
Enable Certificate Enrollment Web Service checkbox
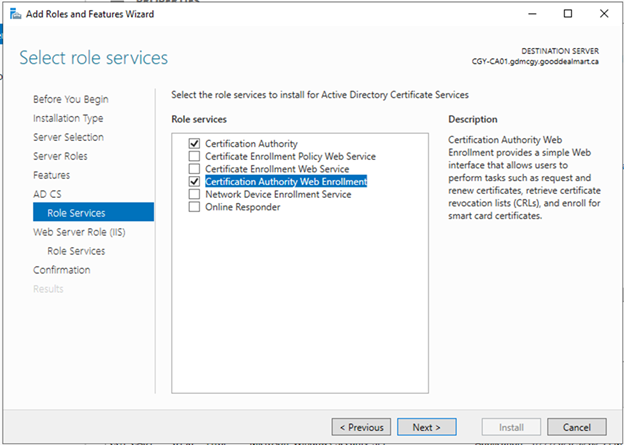point(194,169)
